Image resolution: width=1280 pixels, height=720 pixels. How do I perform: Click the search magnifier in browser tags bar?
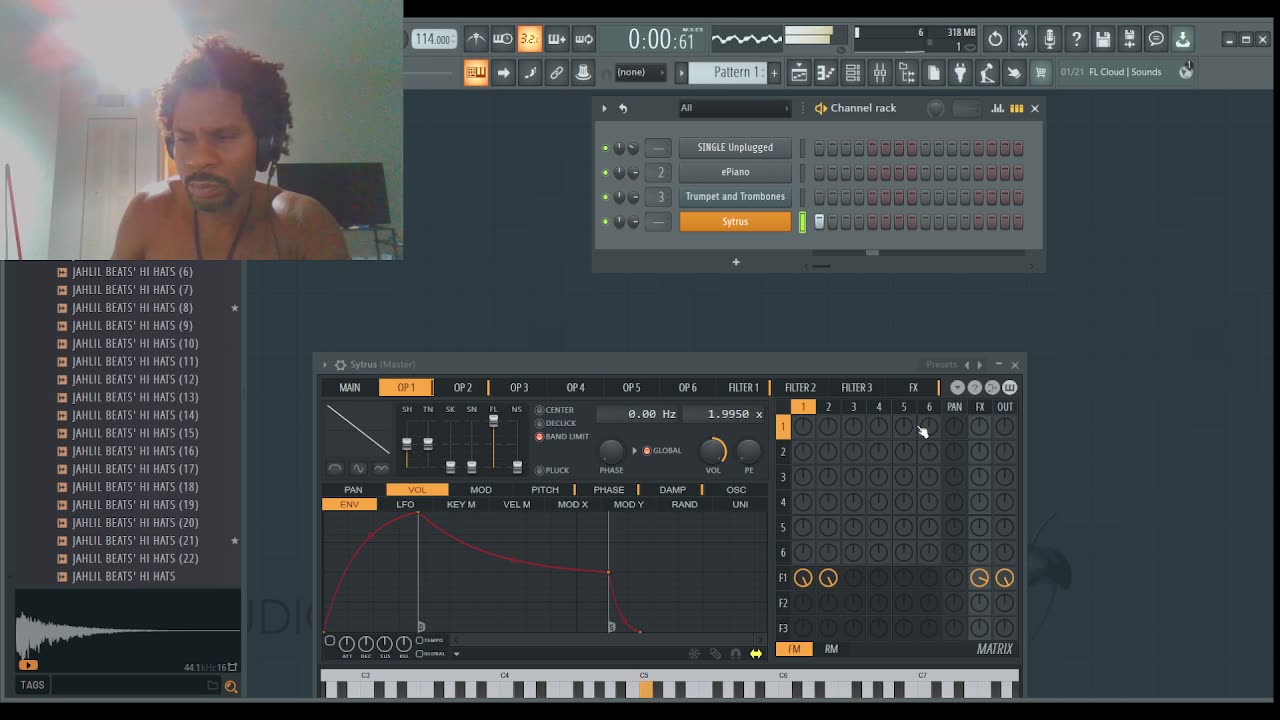(x=231, y=686)
